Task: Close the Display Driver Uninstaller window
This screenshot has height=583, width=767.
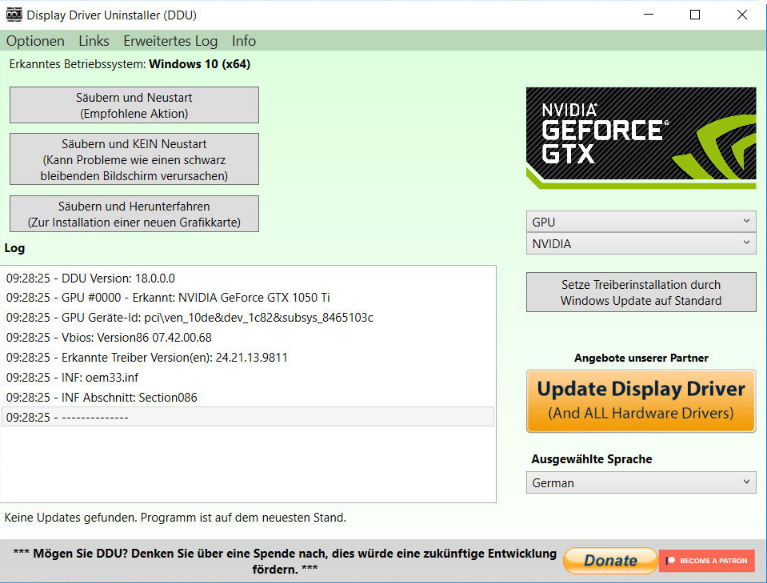Action: [x=742, y=15]
